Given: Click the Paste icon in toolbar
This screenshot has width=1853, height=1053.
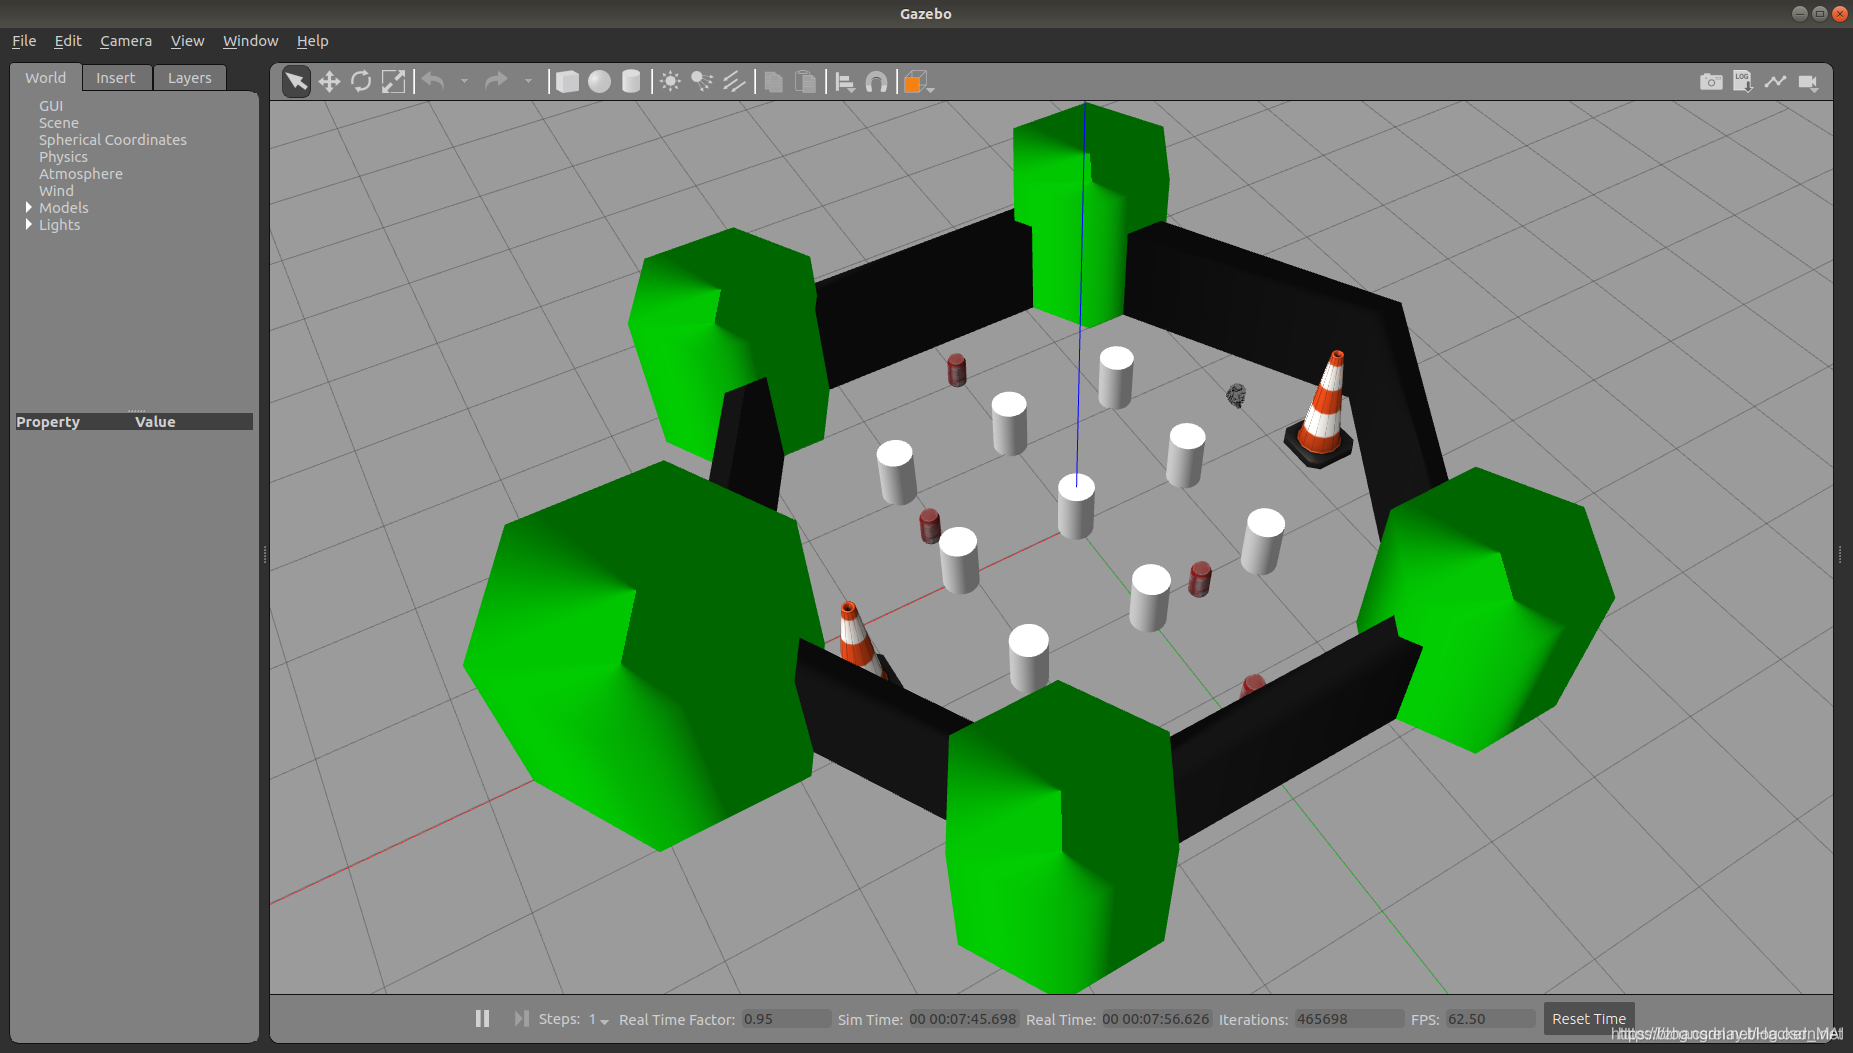Looking at the screenshot, I should (805, 81).
